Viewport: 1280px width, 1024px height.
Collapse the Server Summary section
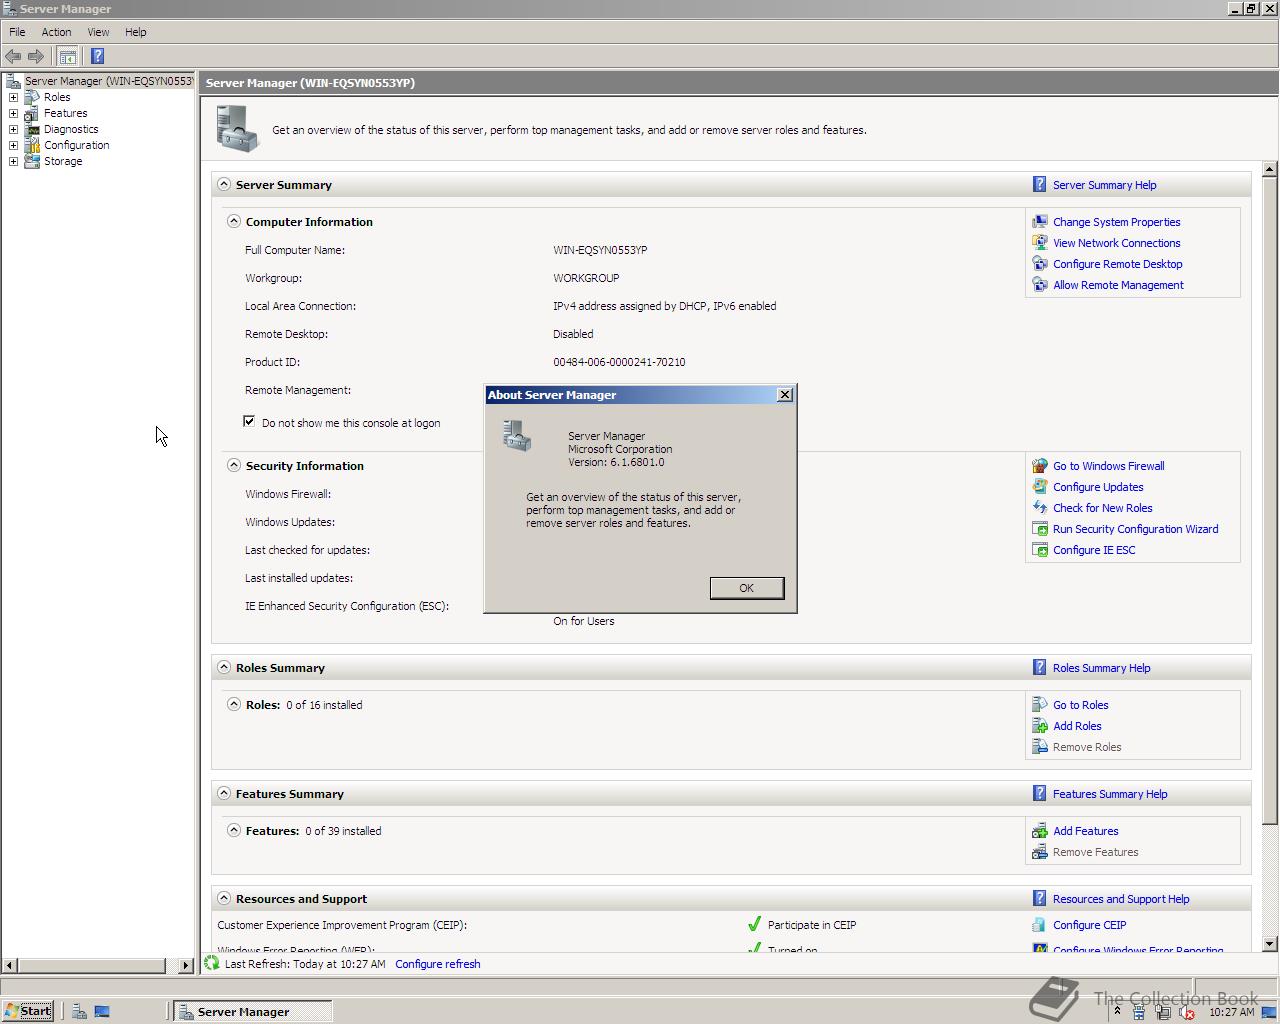pos(224,184)
